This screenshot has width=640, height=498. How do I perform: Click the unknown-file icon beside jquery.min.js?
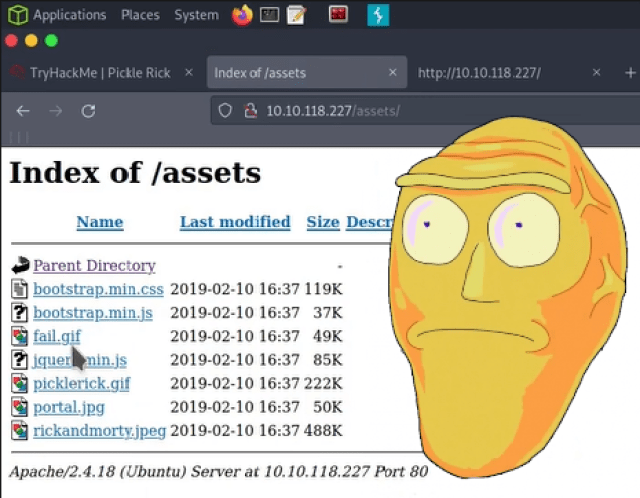point(19,360)
